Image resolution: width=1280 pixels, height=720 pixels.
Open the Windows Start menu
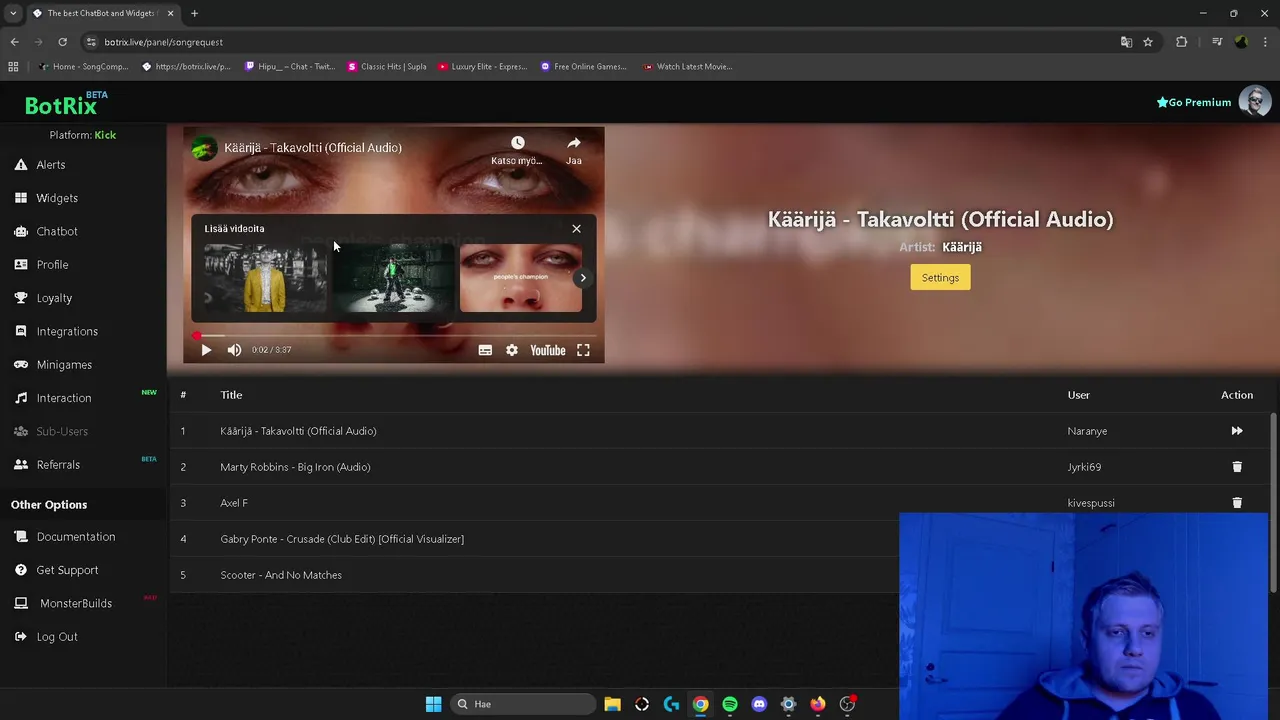click(433, 704)
